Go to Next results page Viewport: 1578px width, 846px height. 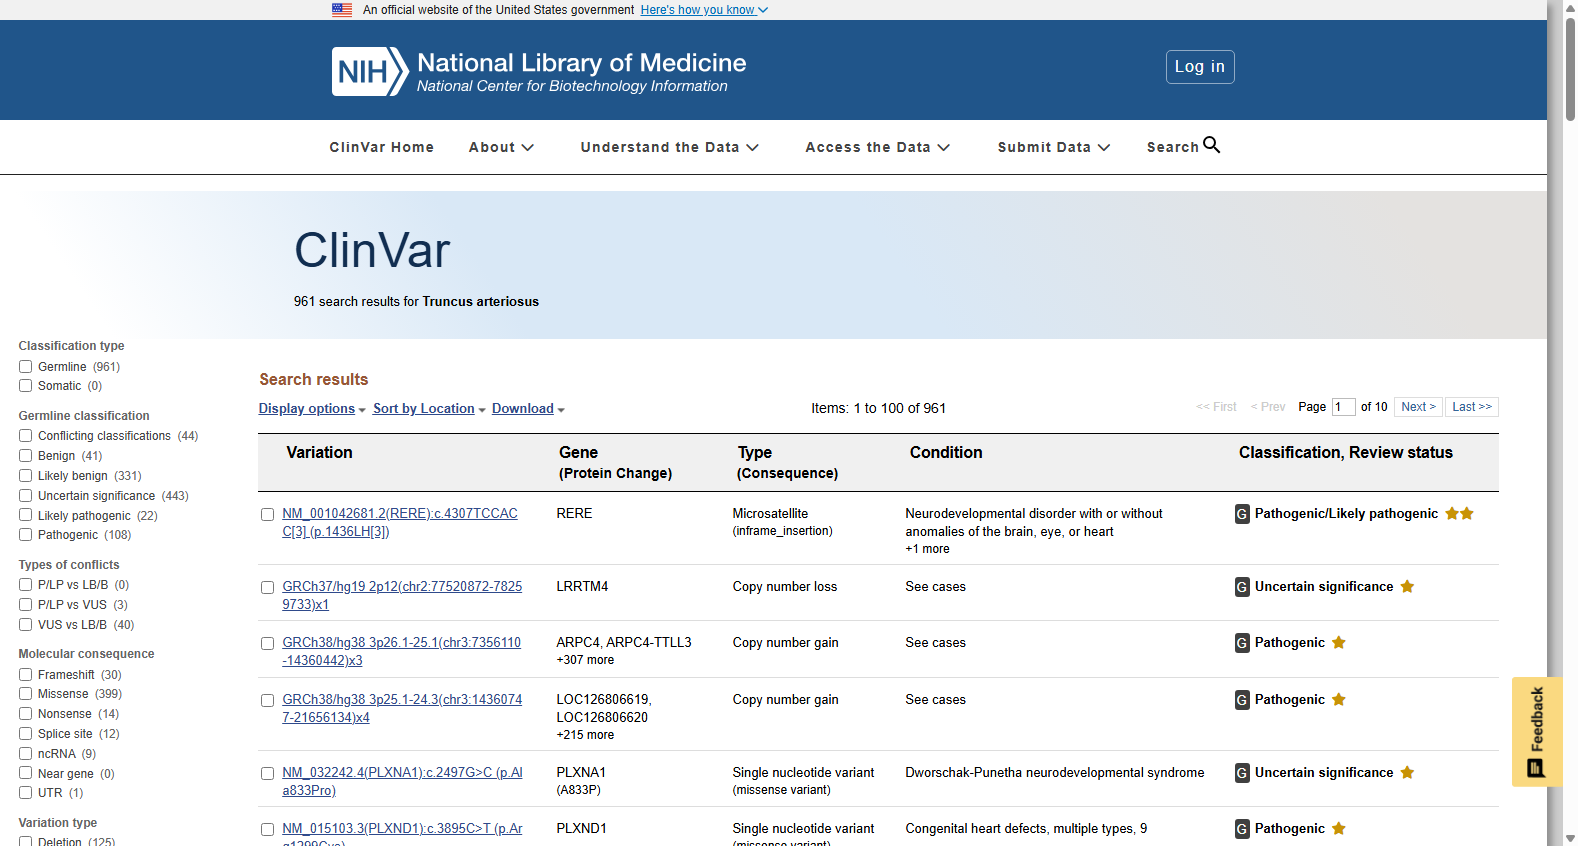(1419, 407)
